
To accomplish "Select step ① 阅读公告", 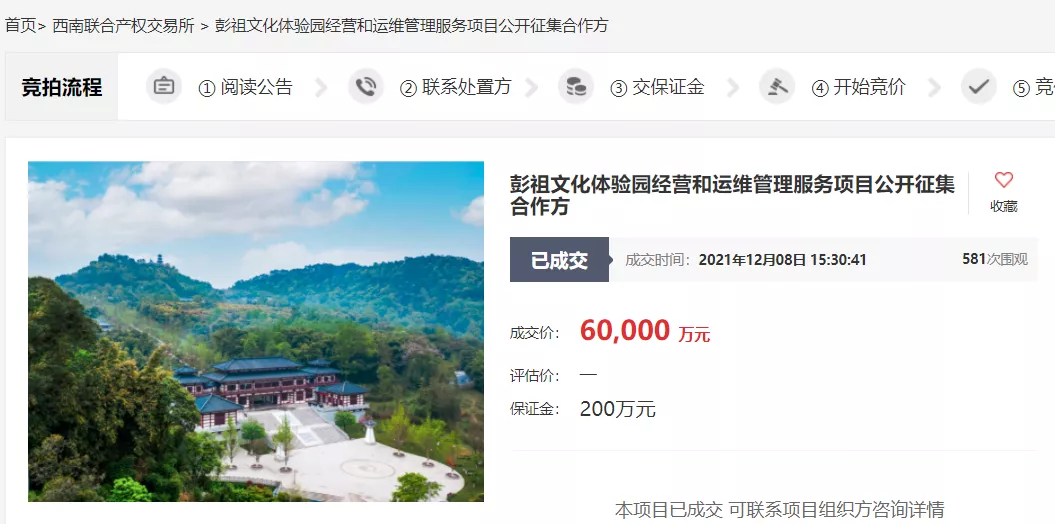I will tap(245, 87).
